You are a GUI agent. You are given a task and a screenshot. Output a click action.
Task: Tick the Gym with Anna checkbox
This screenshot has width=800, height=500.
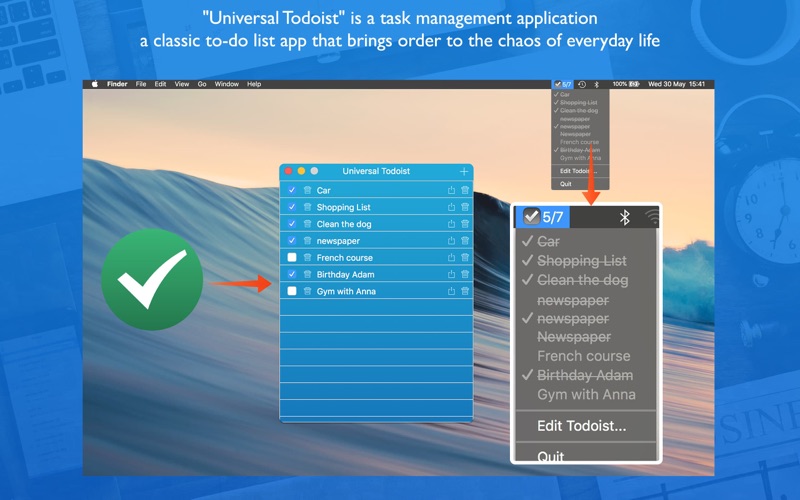[292, 291]
